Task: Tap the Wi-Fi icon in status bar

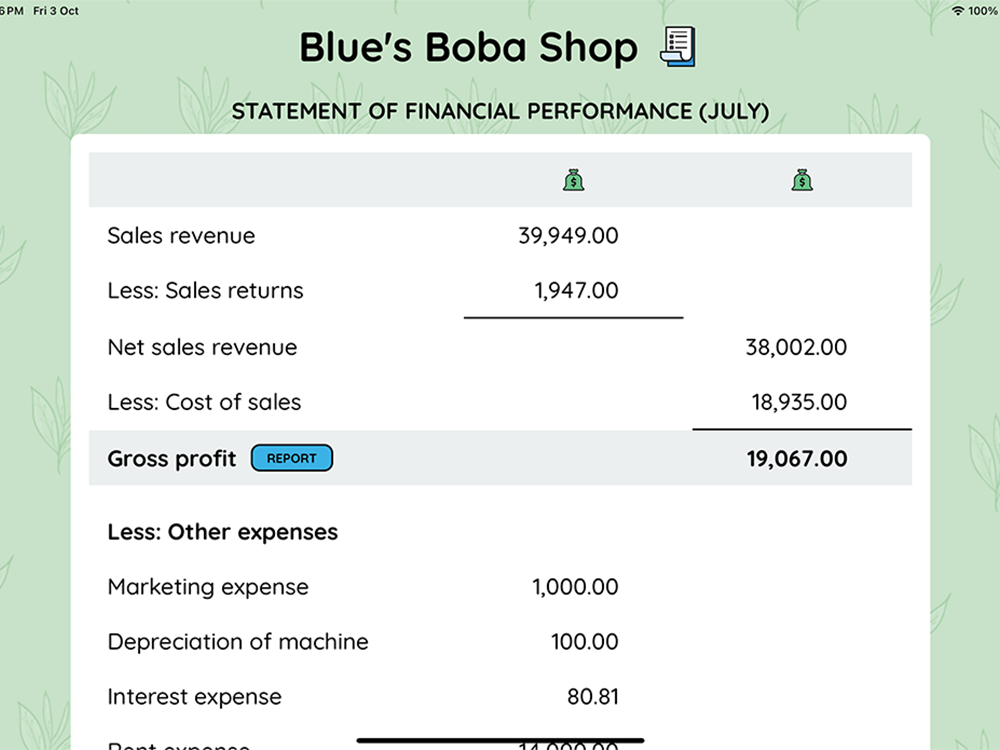Action: pos(958,10)
